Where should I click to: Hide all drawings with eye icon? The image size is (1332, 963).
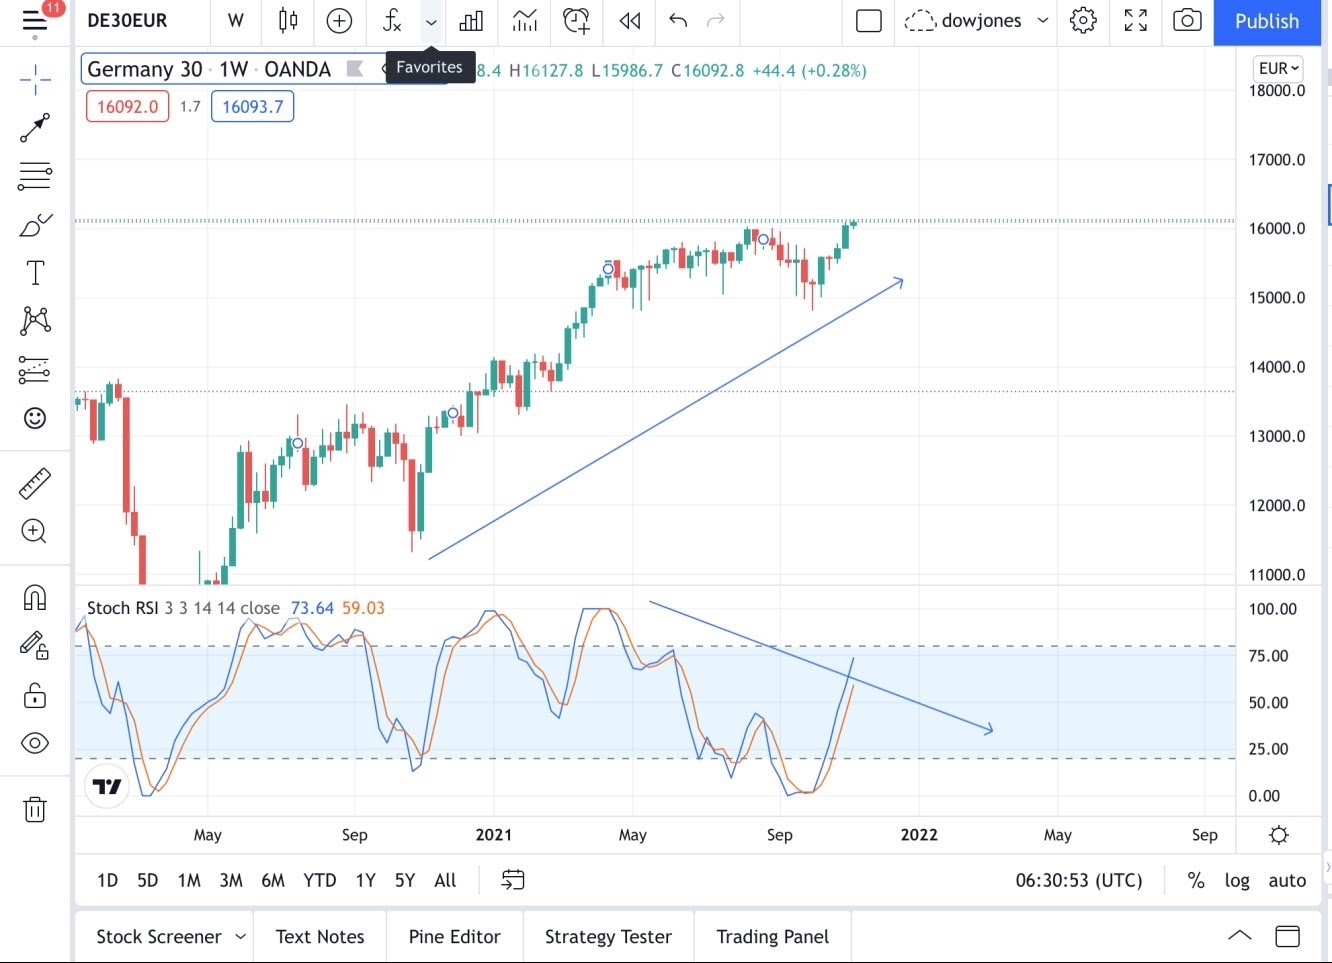(x=35, y=743)
